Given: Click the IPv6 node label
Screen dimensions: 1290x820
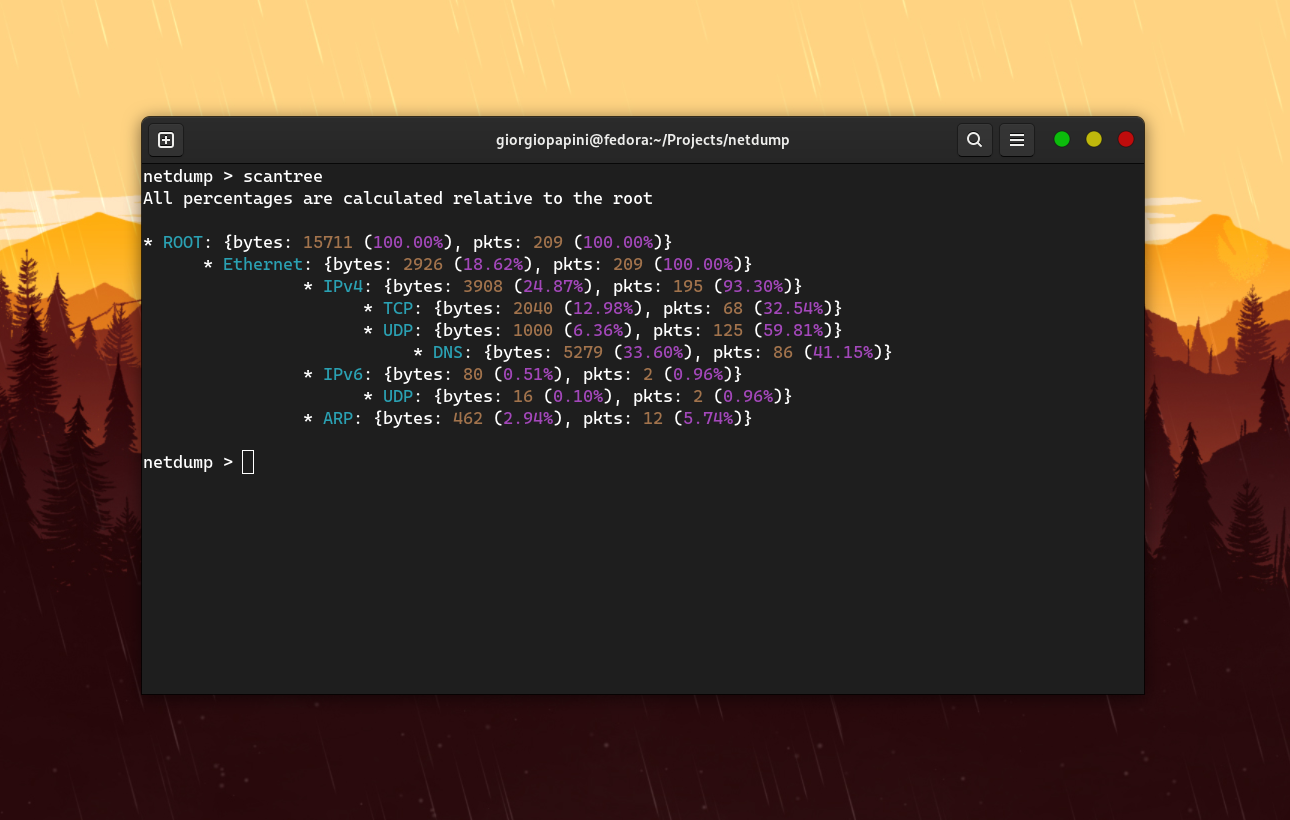Looking at the screenshot, I should pos(343,374).
